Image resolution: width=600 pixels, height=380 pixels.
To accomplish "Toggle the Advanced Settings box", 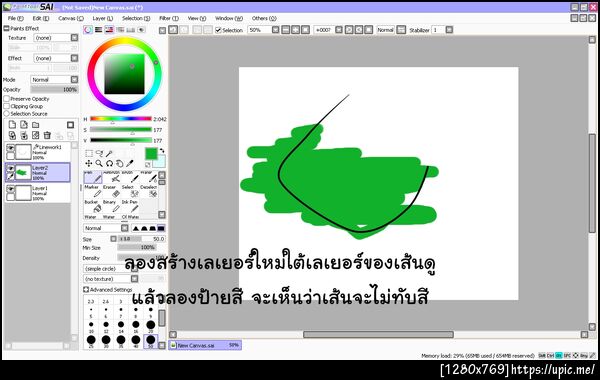I will pos(86,290).
